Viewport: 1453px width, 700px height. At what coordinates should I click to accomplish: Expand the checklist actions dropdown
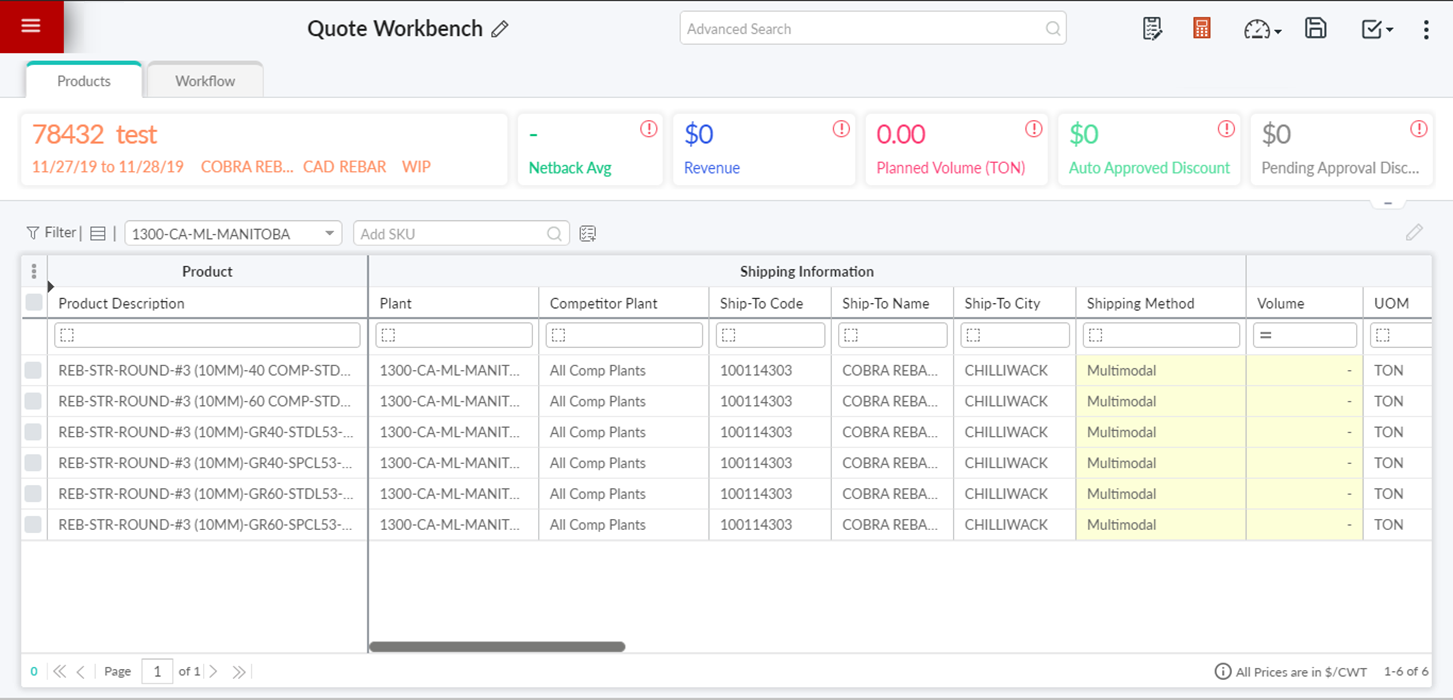[x=1377, y=30]
